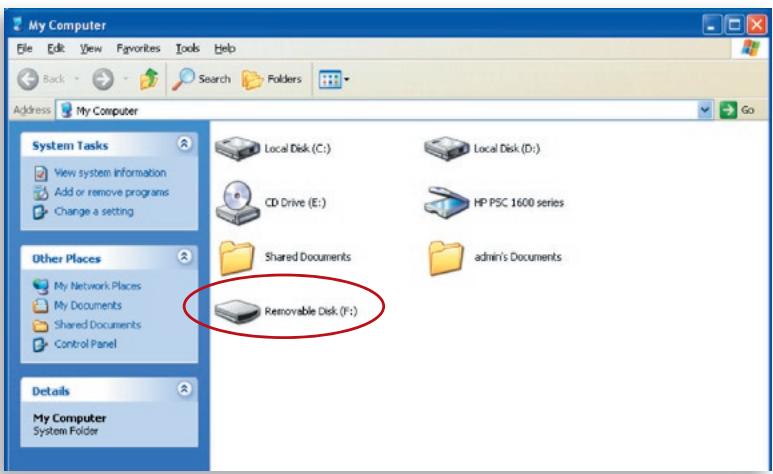Click the My Network Places icon
Screen dimensions: 773x474
(x=40, y=286)
